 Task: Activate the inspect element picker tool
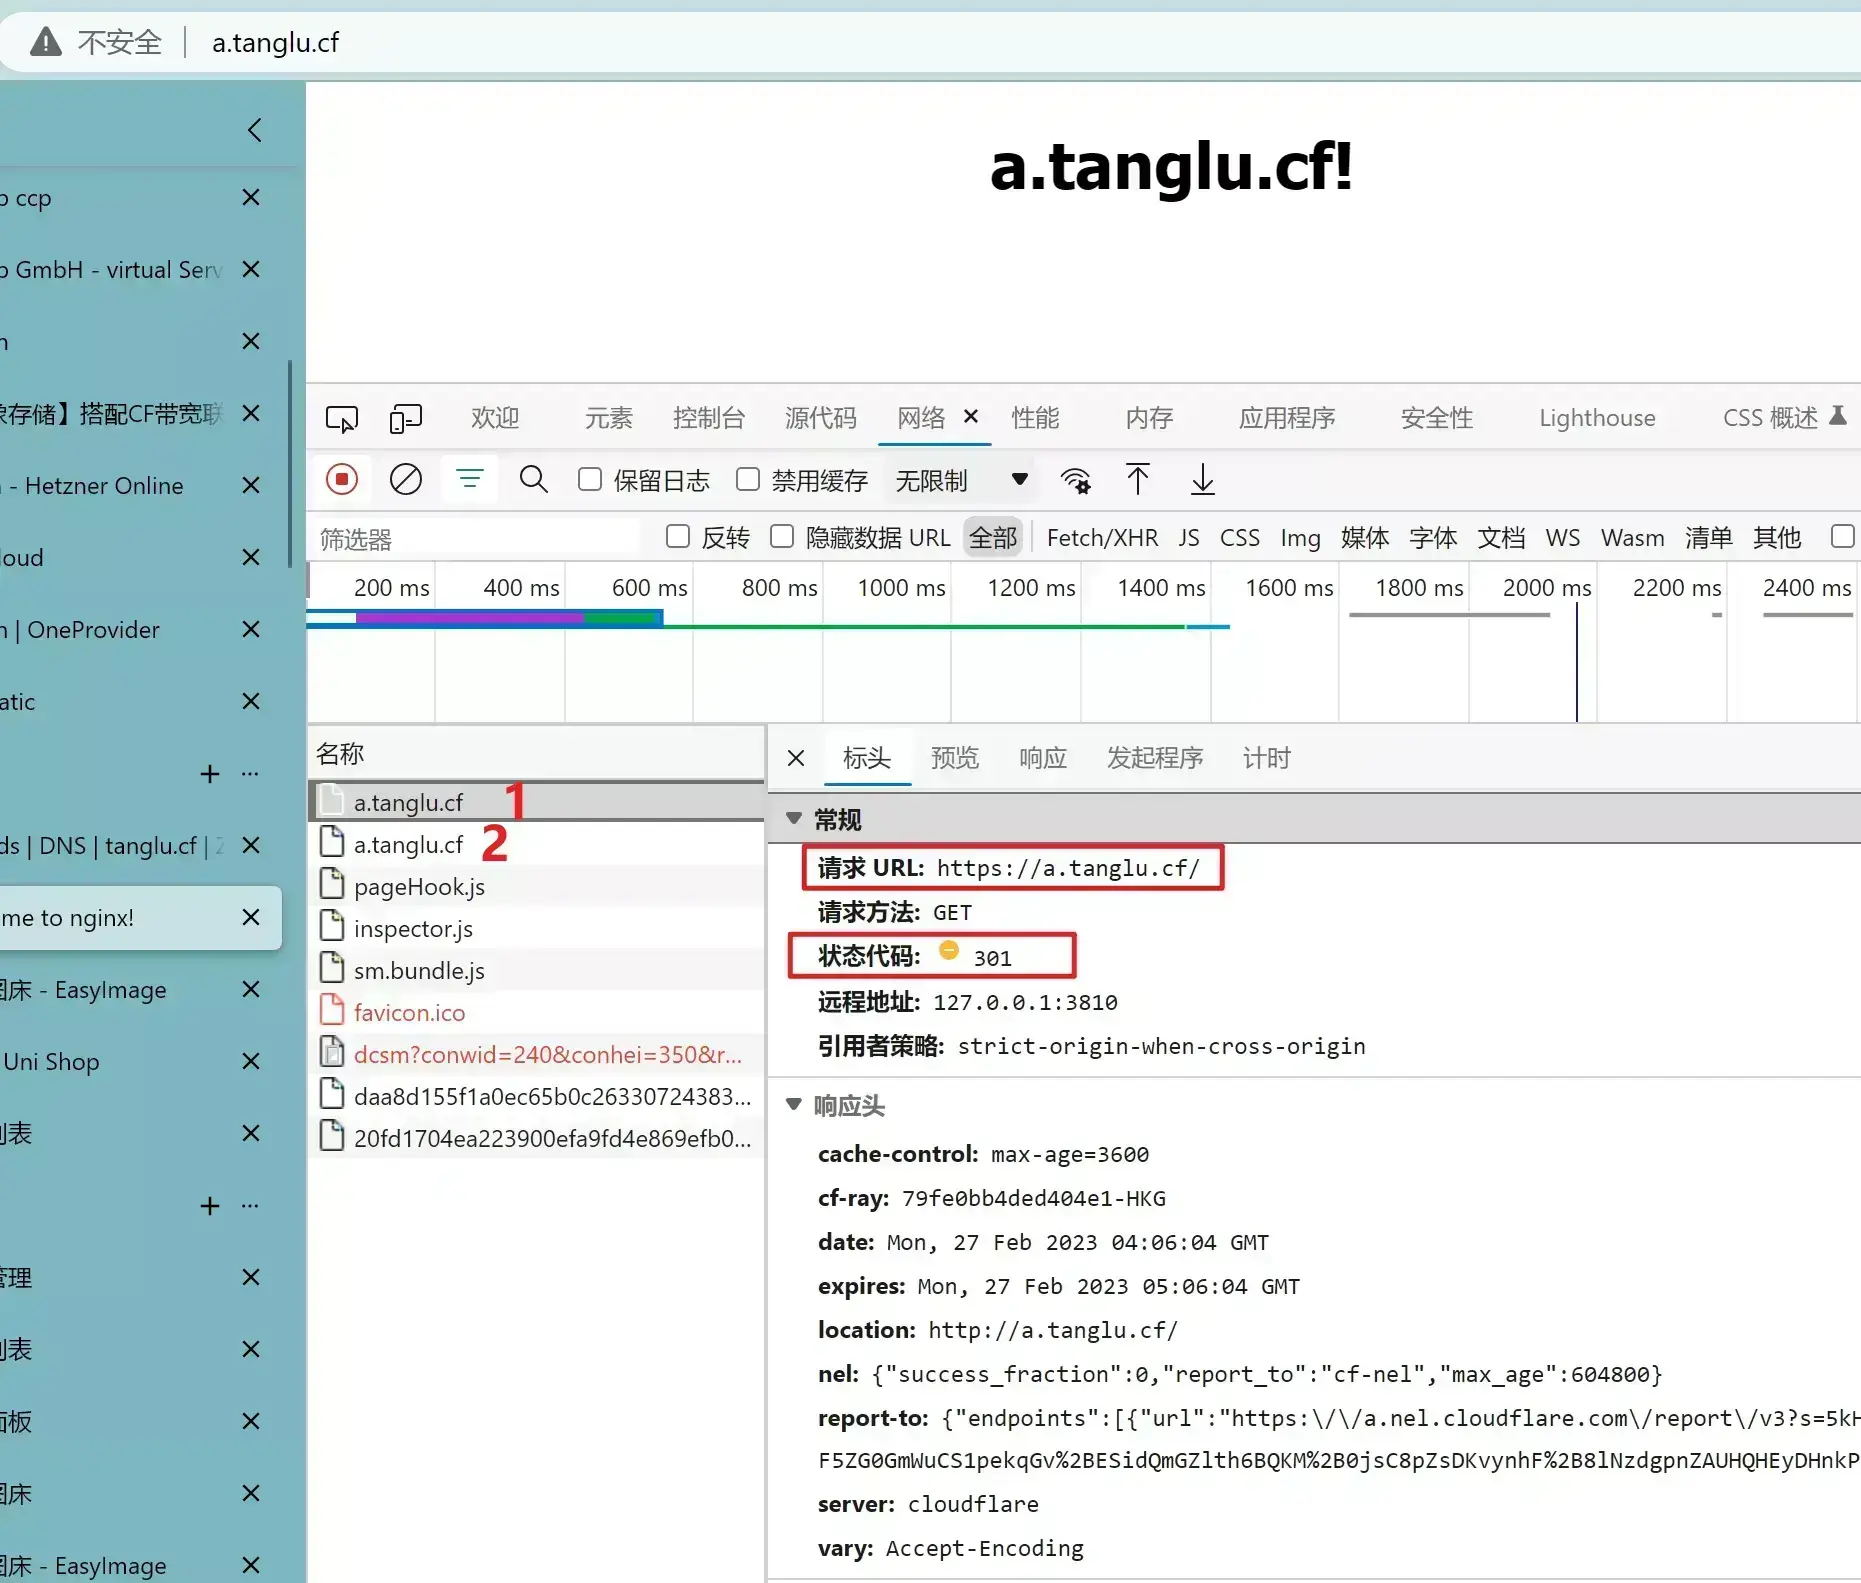(342, 419)
